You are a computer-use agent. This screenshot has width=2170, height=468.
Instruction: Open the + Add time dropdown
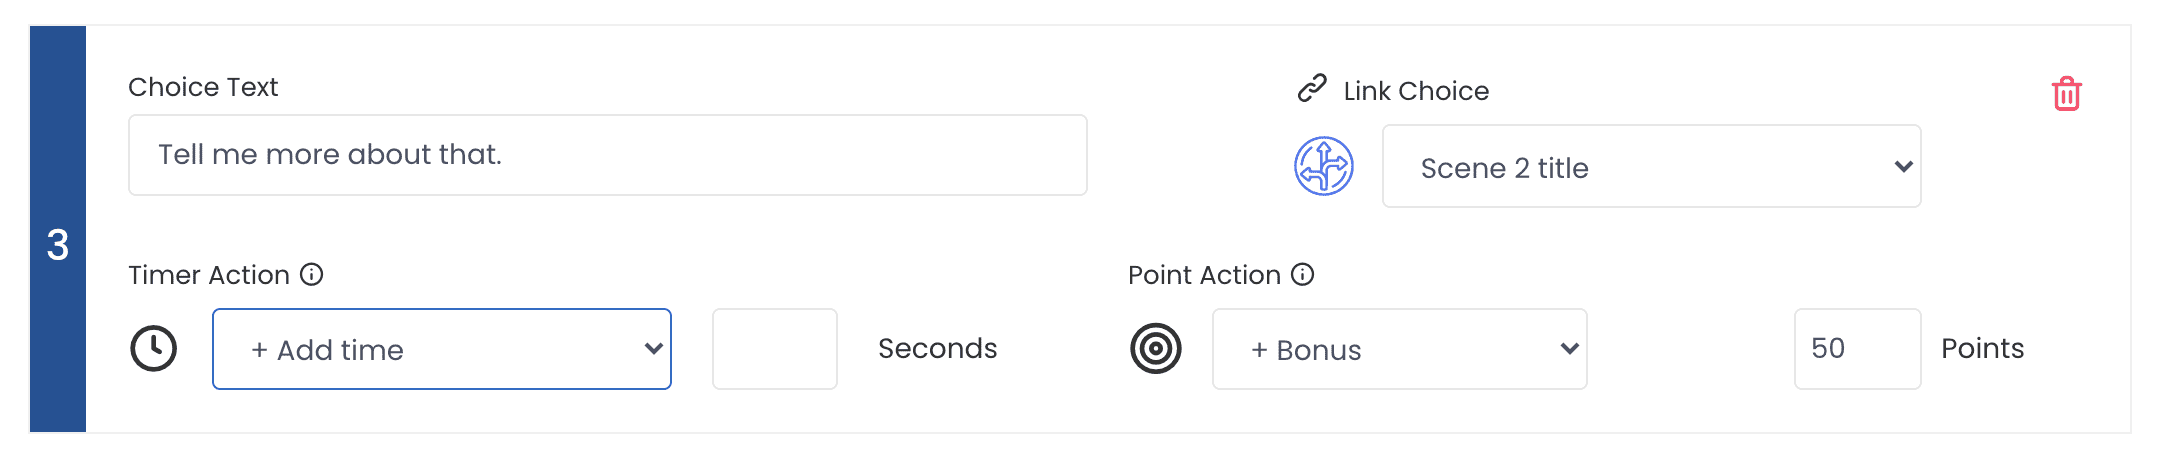click(442, 349)
